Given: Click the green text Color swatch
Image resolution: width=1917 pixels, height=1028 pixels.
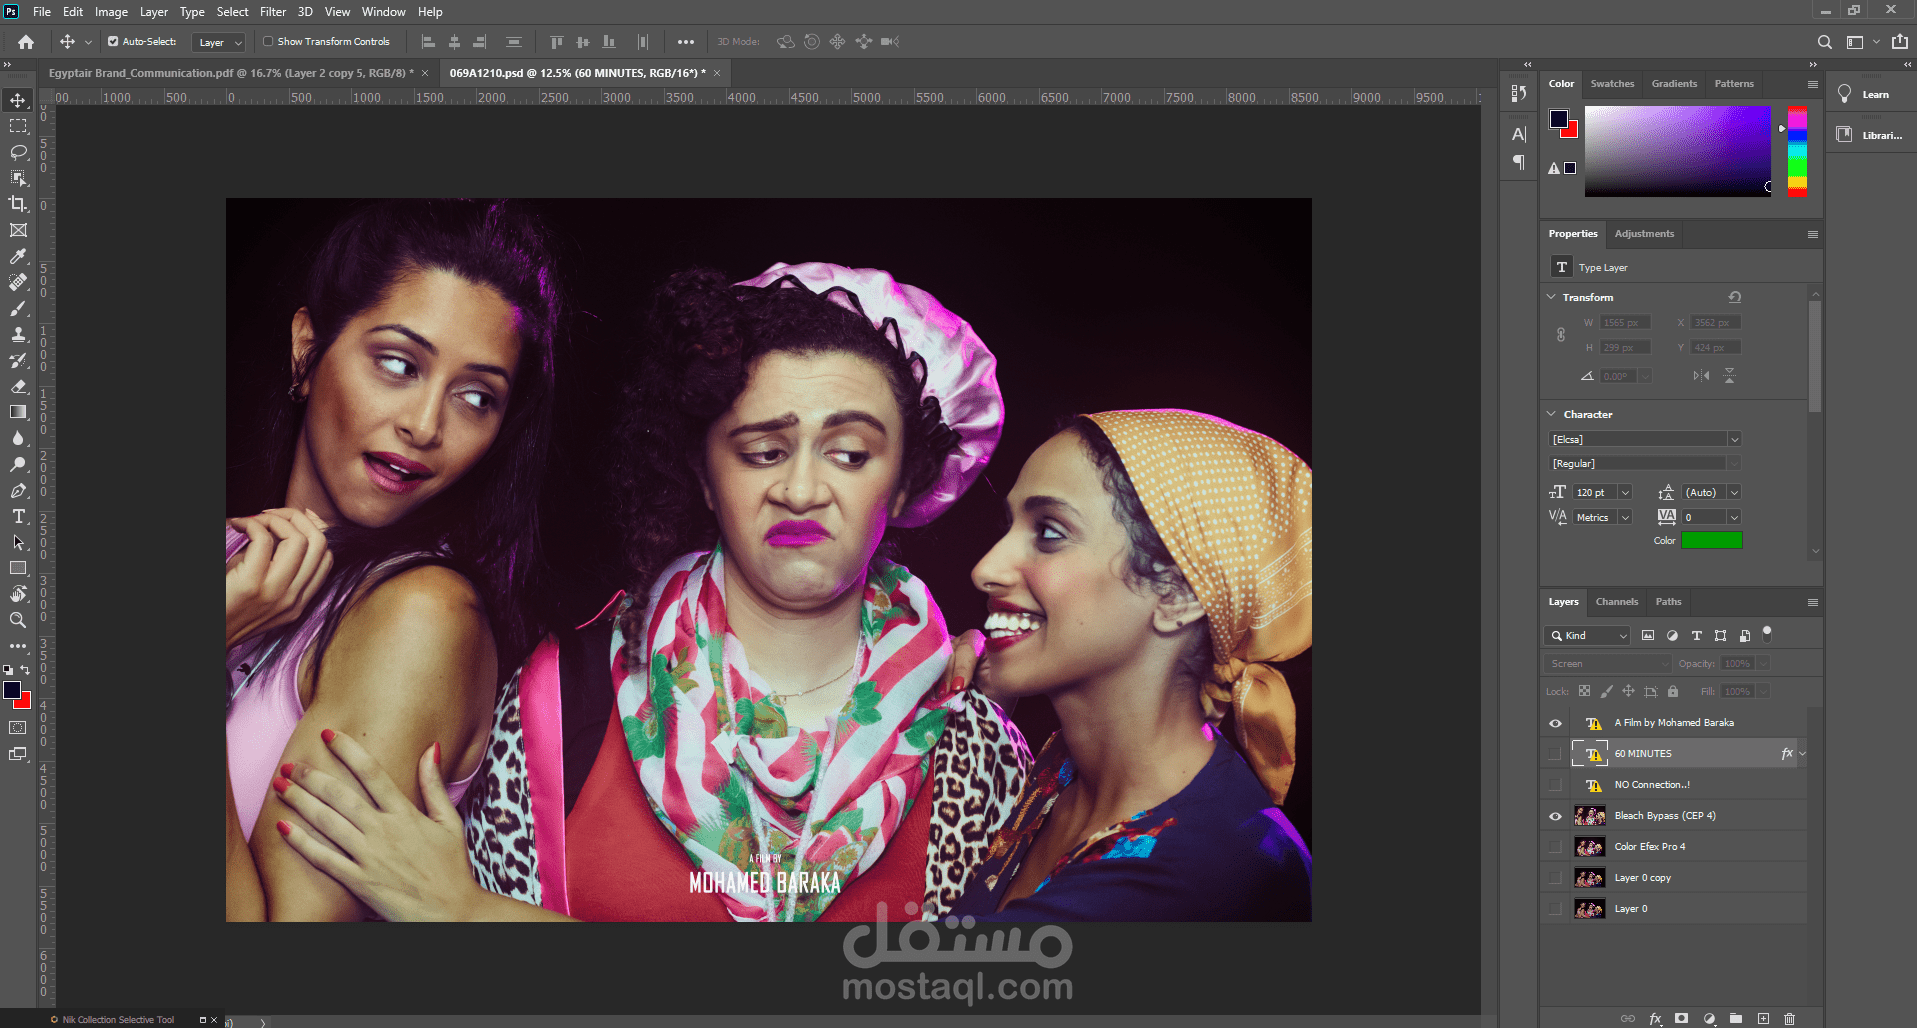Looking at the screenshot, I should point(1712,541).
